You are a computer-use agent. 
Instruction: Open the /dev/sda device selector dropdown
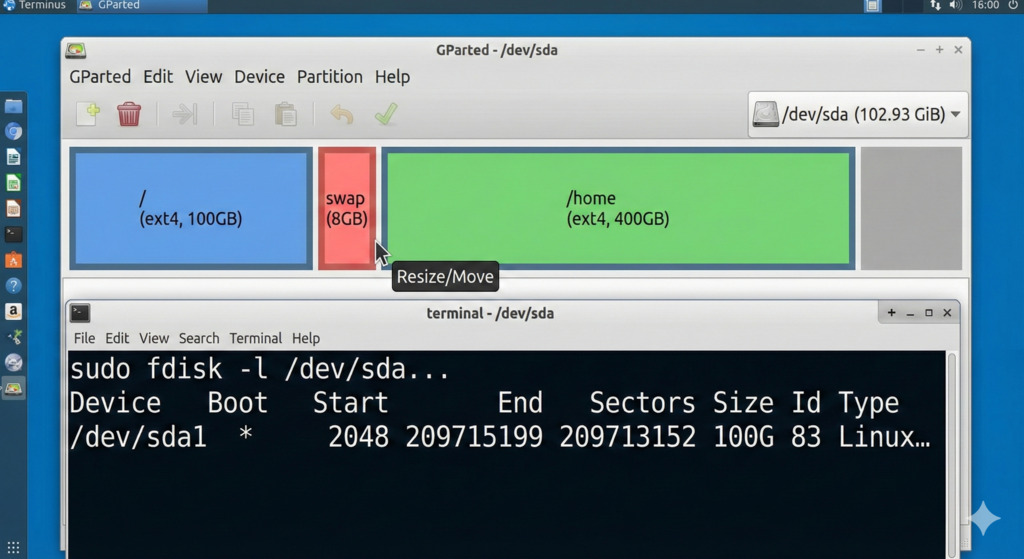pos(857,114)
